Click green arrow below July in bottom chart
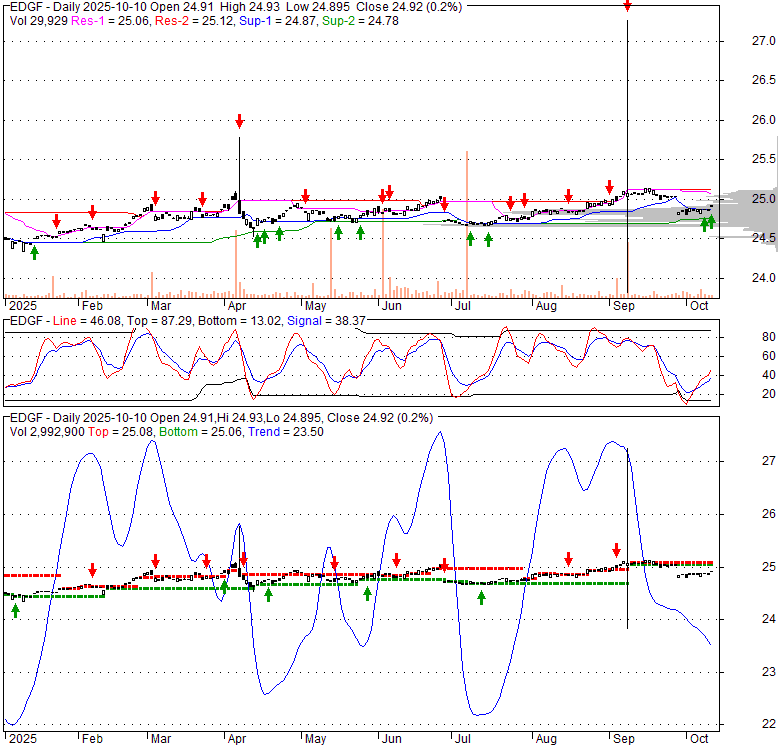The image size is (780, 745). [x=482, y=597]
